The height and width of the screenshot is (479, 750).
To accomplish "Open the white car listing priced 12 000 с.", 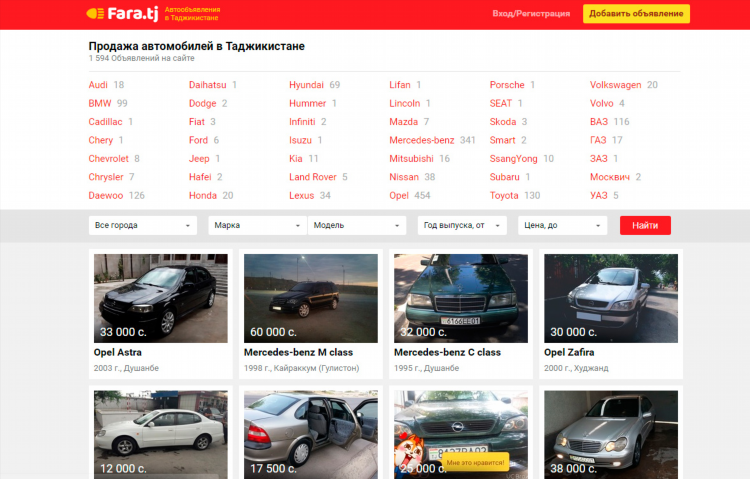I will coord(161,434).
